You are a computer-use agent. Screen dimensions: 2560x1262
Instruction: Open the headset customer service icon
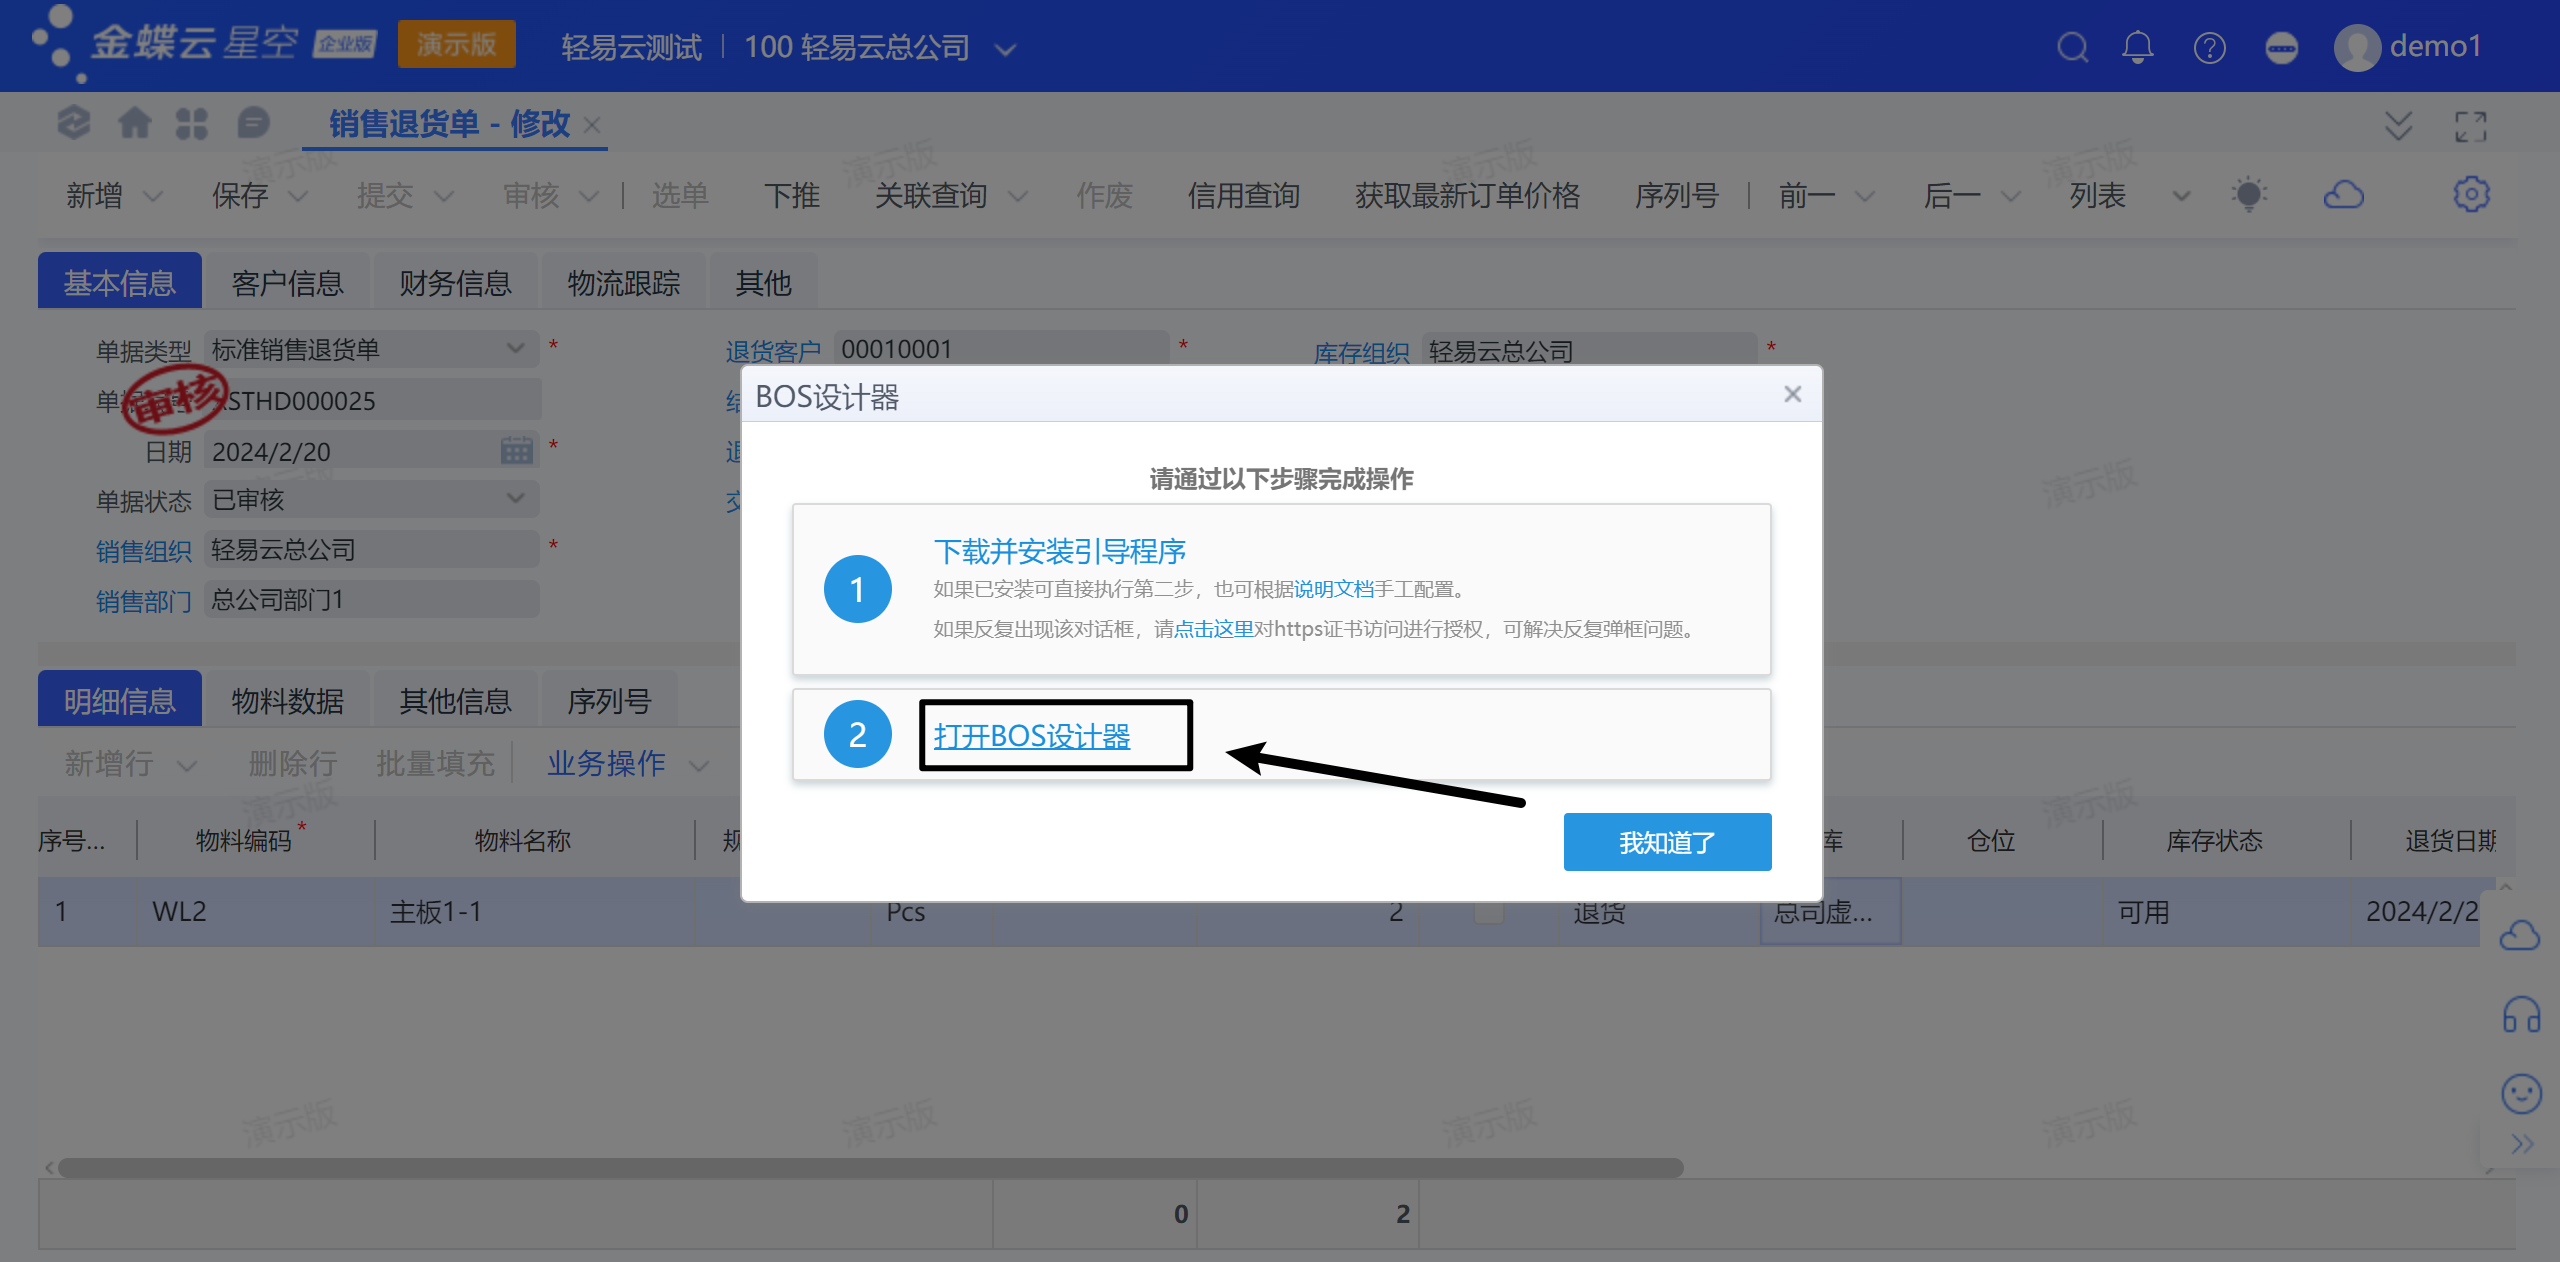coord(2521,1015)
